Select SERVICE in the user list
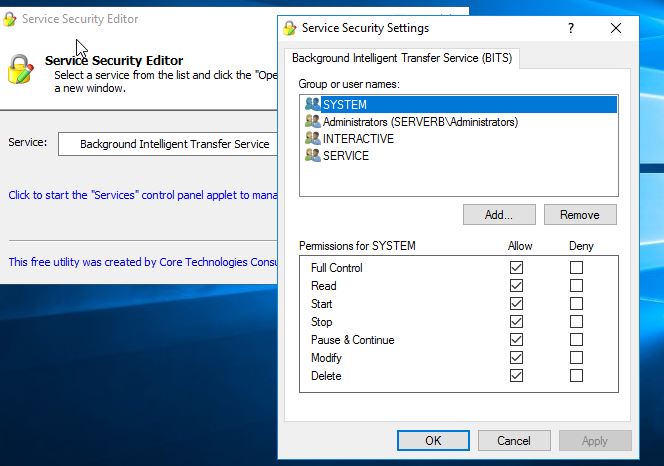Image resolution: width=664 pixels, height=466 pixels. 460,155
